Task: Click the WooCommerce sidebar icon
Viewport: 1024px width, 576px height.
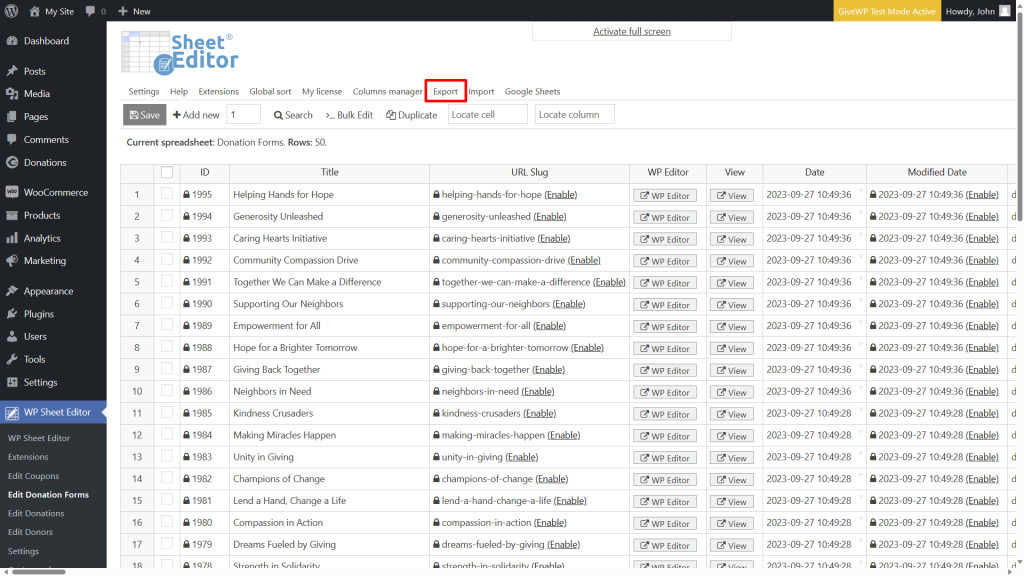Action: point(11,191)
